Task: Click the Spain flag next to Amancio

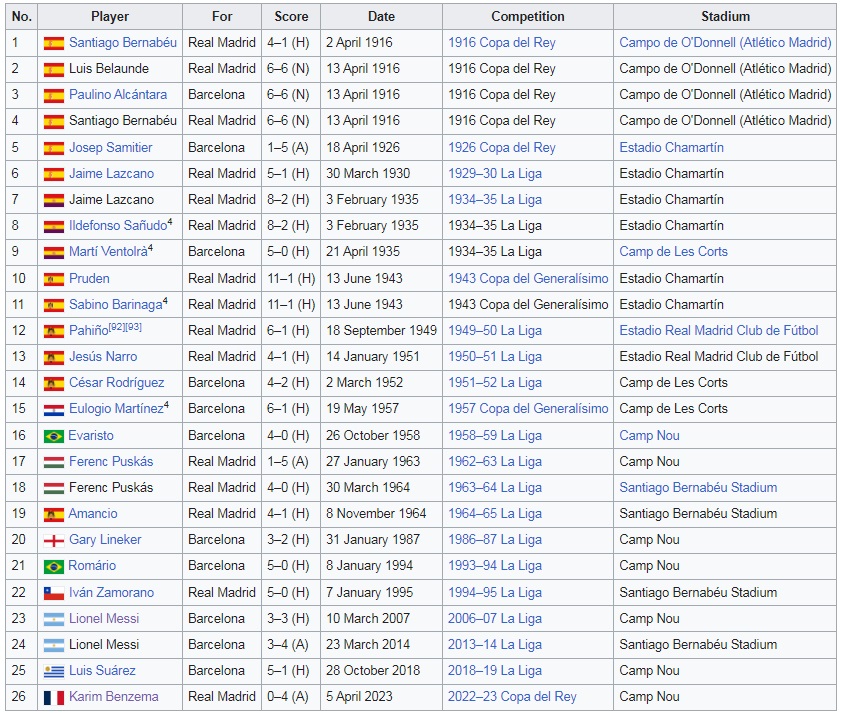Action: (54, 515)
